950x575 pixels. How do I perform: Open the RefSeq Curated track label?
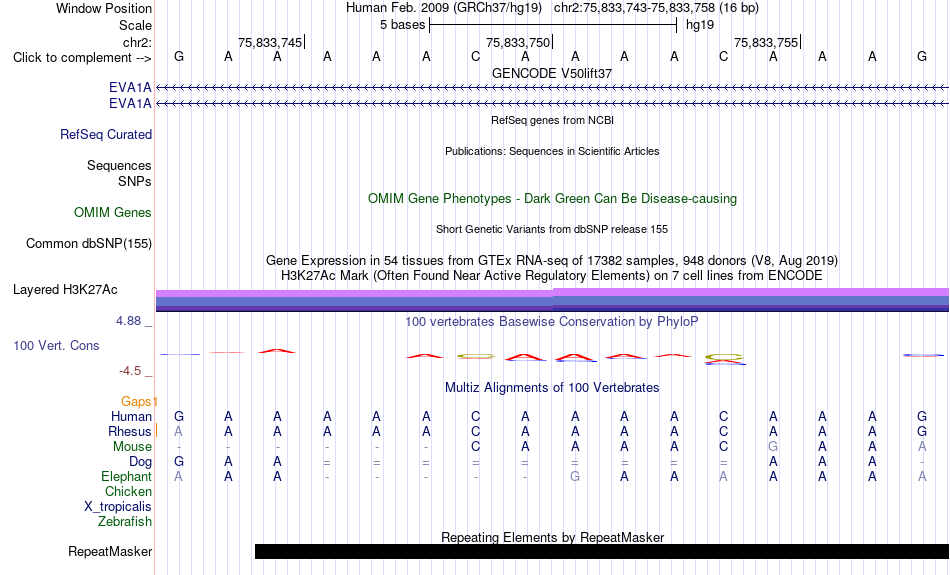coord(106,135)
